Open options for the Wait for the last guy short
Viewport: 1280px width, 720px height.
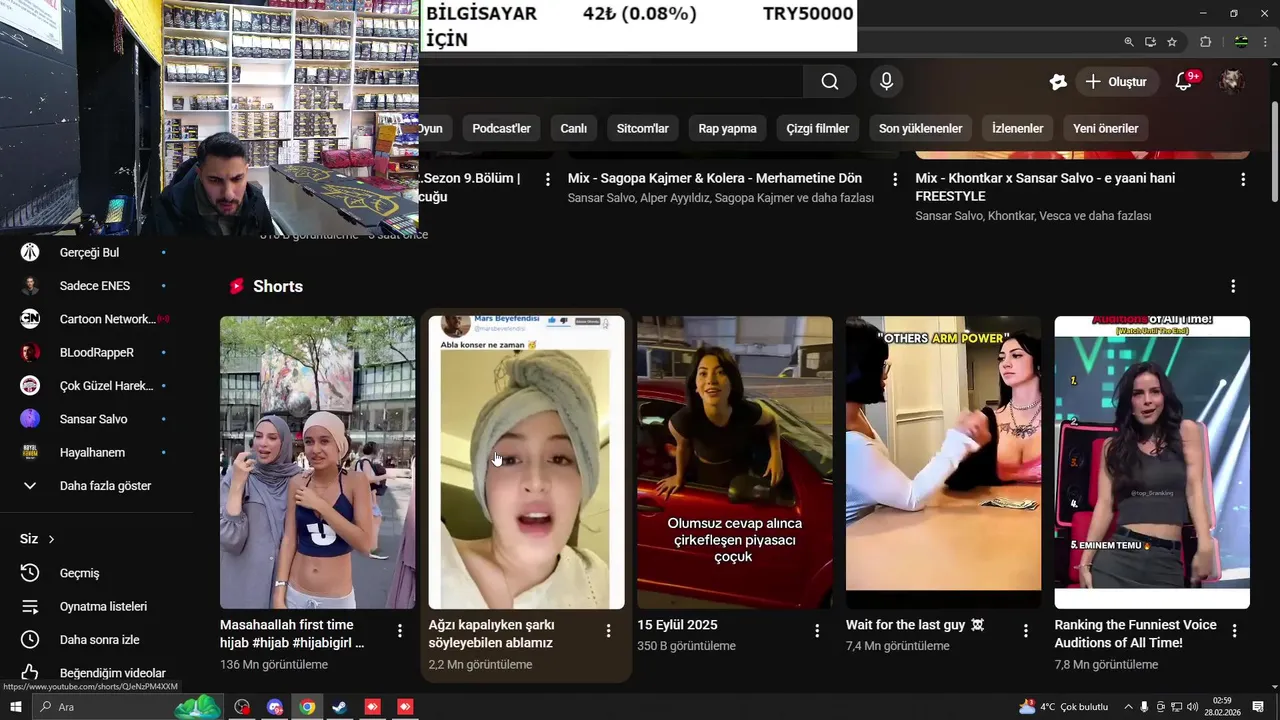[x=1025, y=631]
